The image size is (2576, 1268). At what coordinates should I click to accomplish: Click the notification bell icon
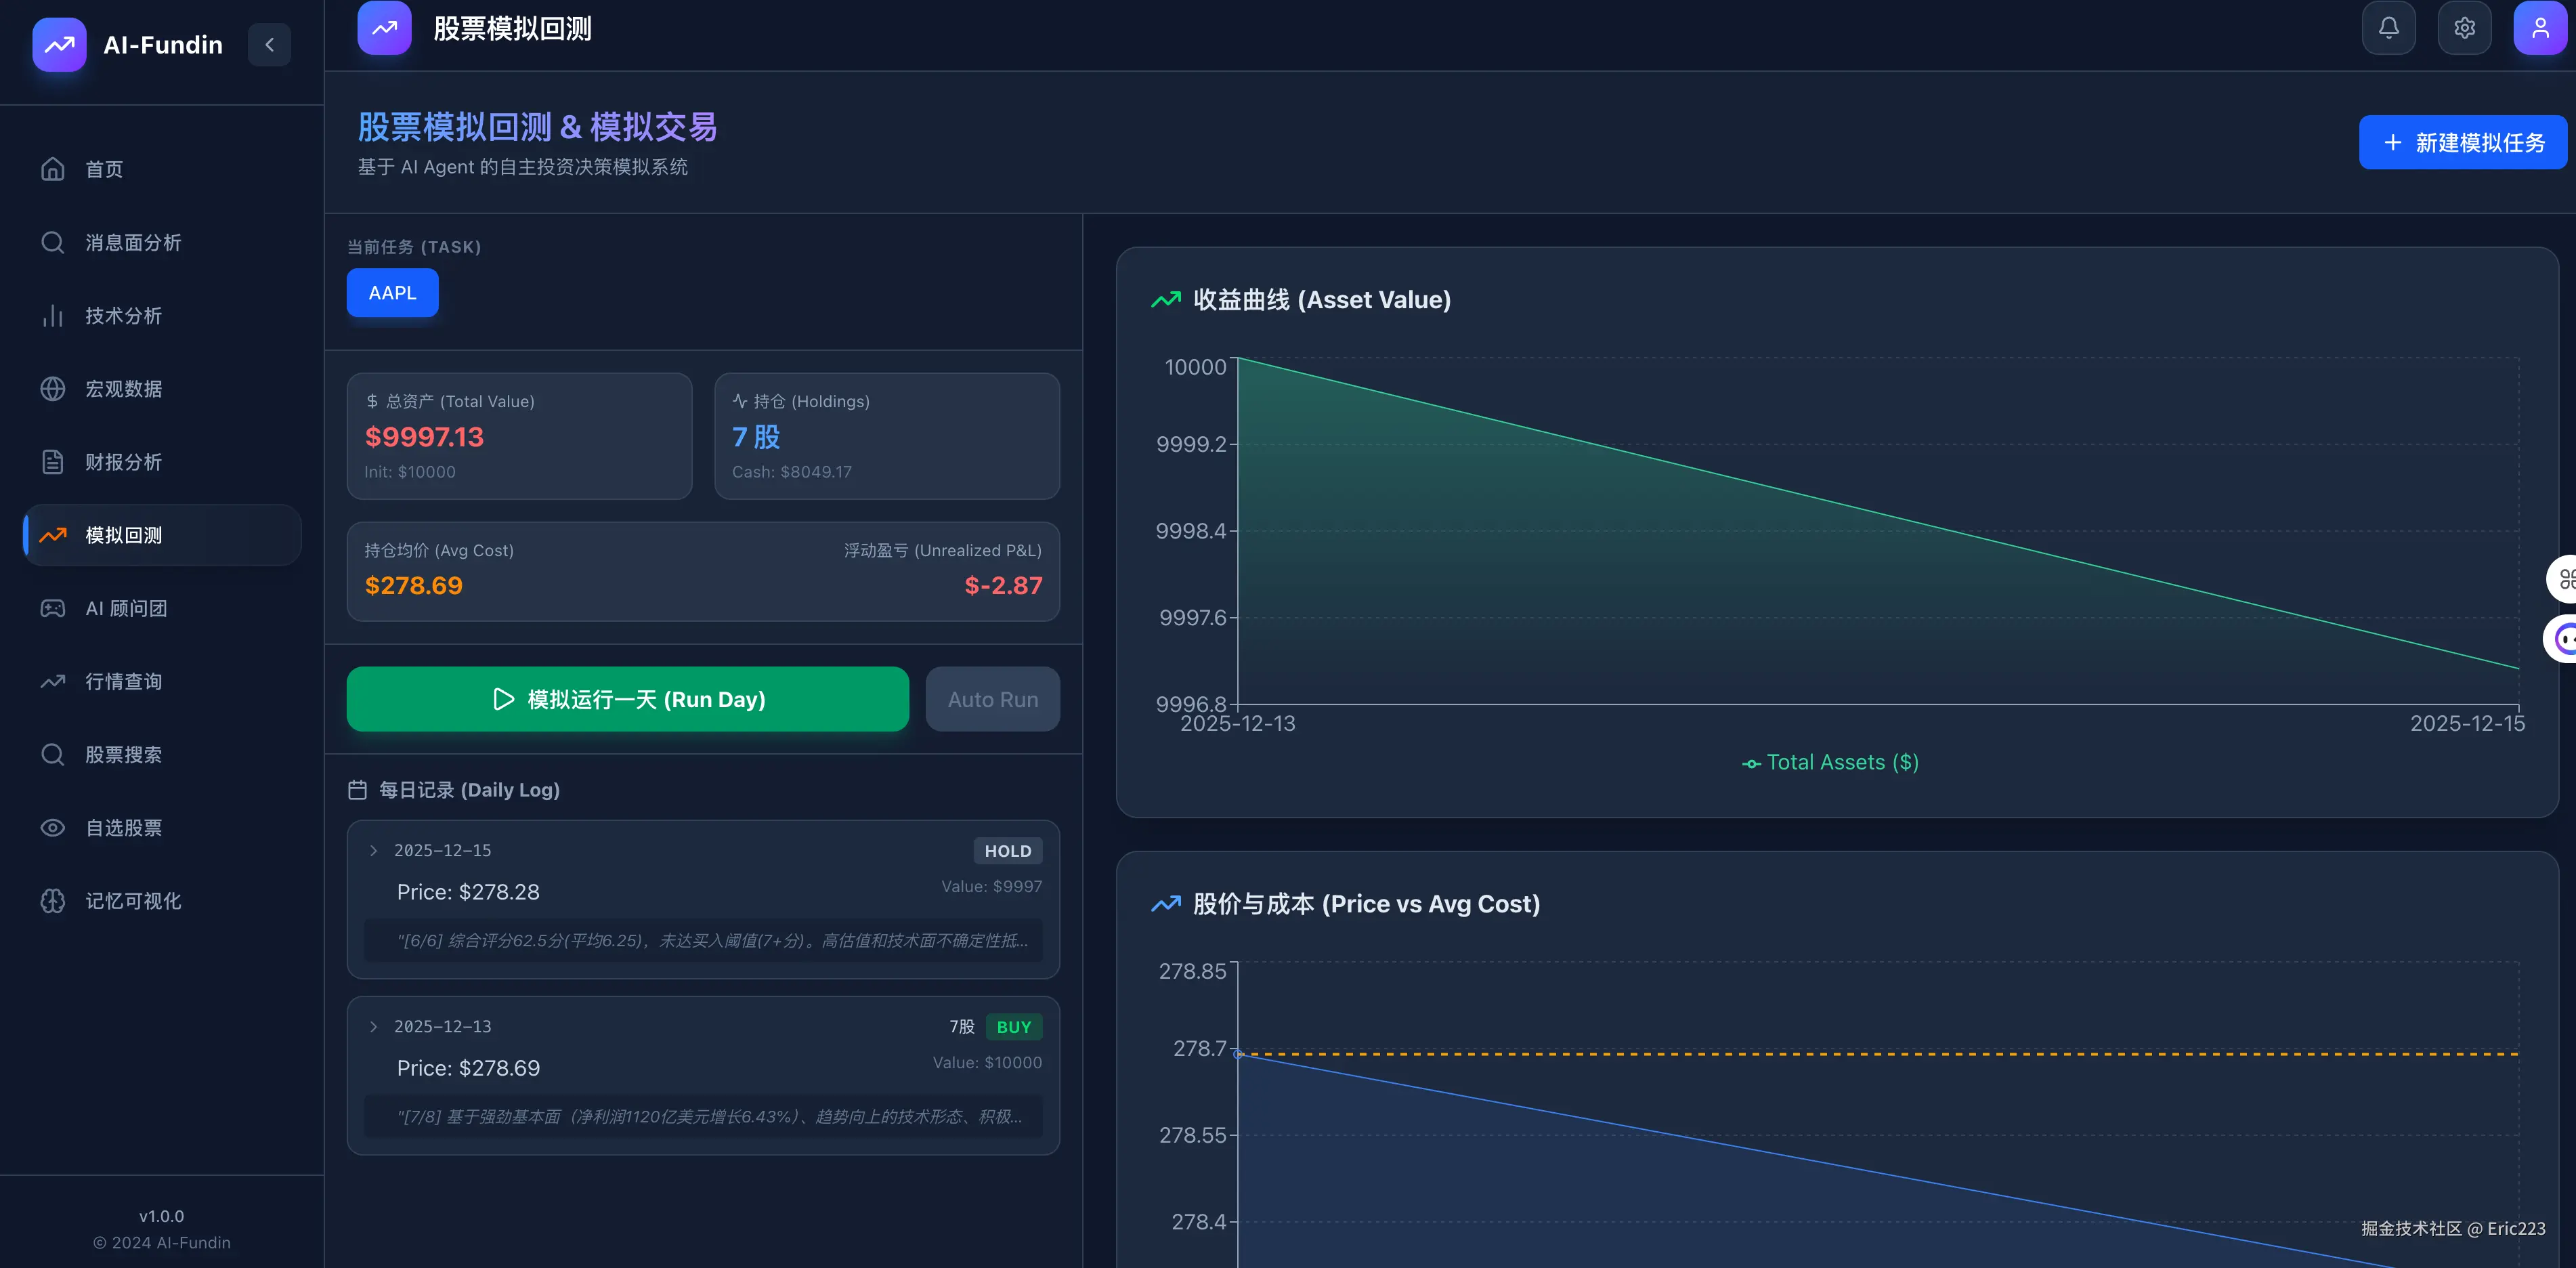(2388, 28)
